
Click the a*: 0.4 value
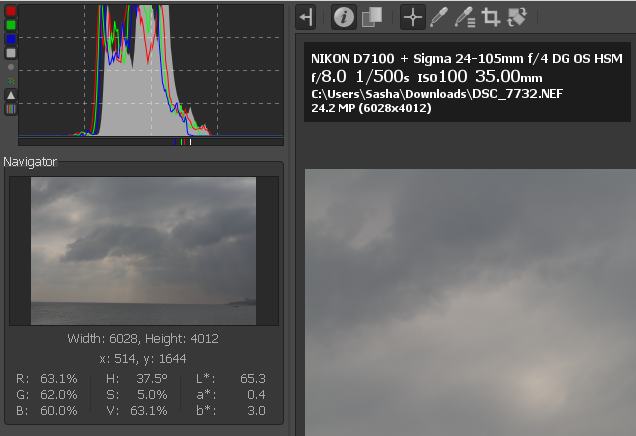[231, 394]
